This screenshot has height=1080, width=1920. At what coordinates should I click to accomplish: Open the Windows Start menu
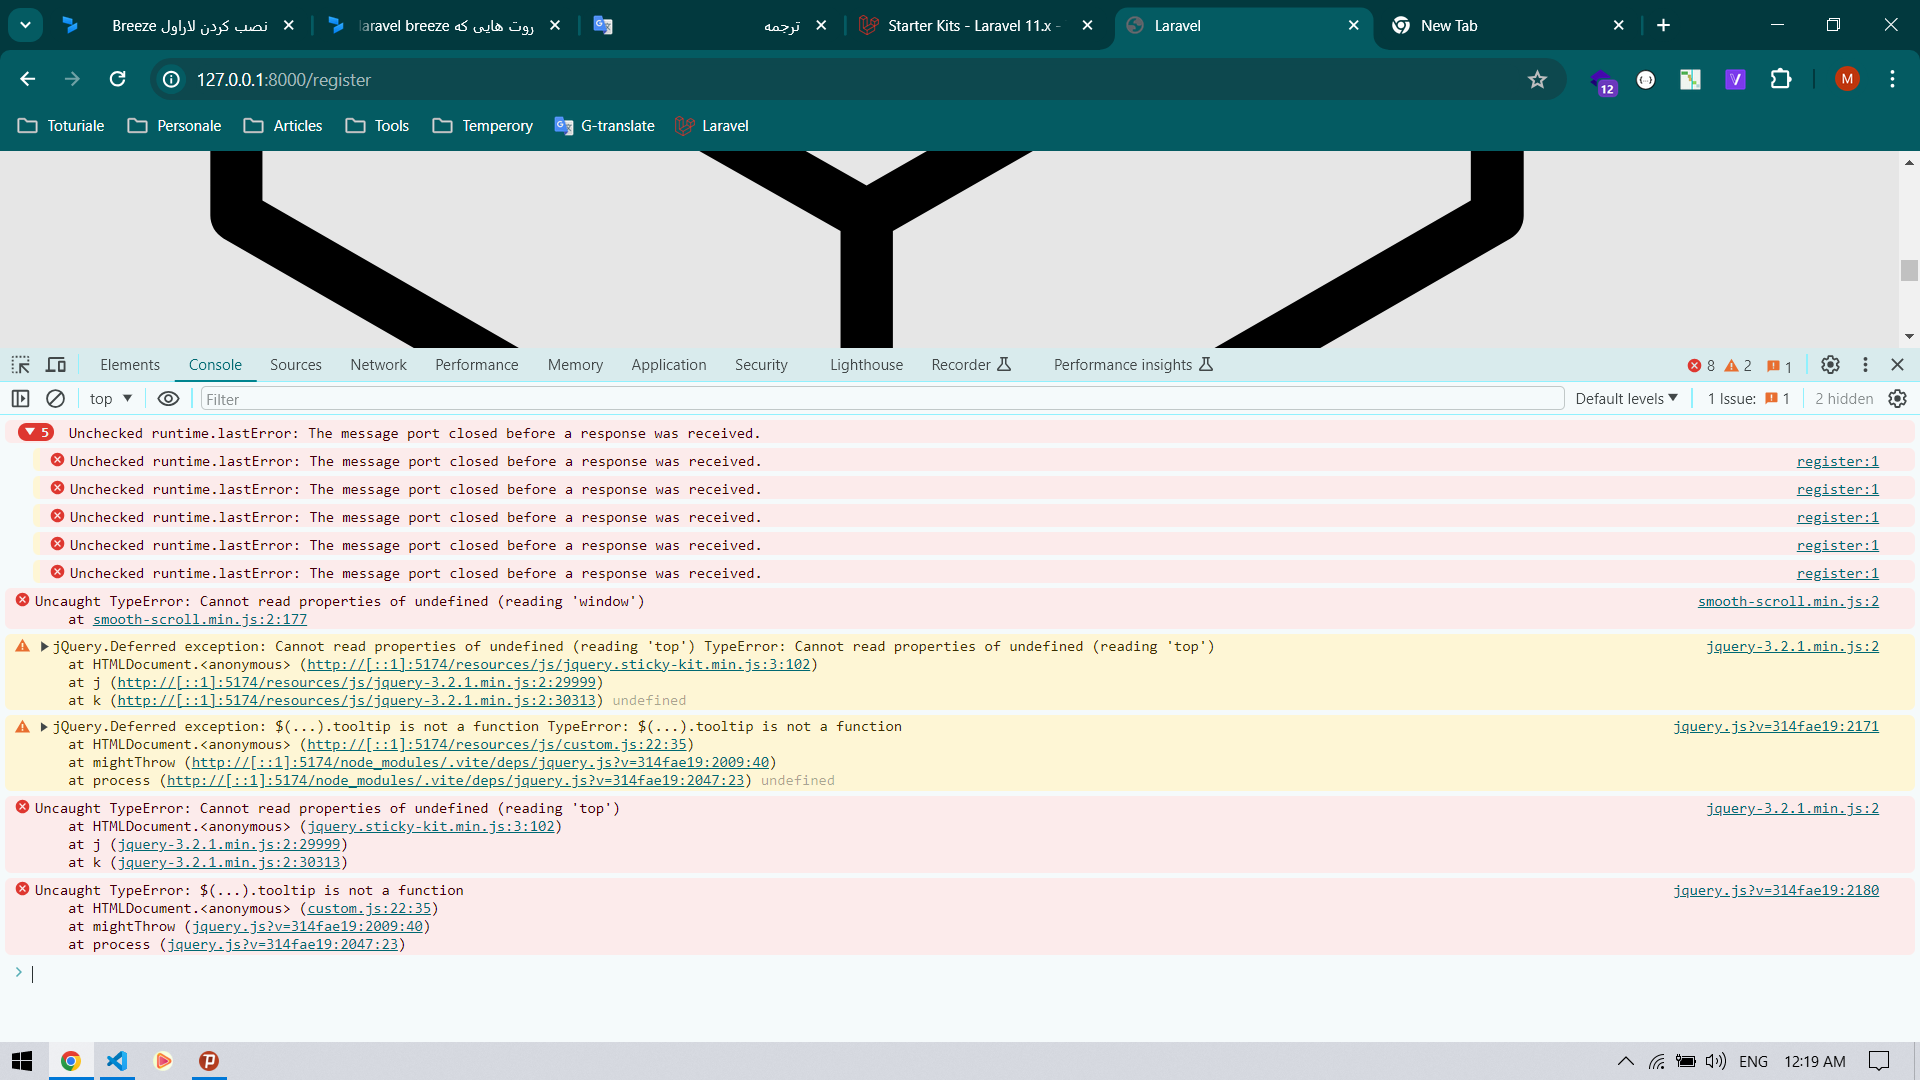[x=22, y=1061]
